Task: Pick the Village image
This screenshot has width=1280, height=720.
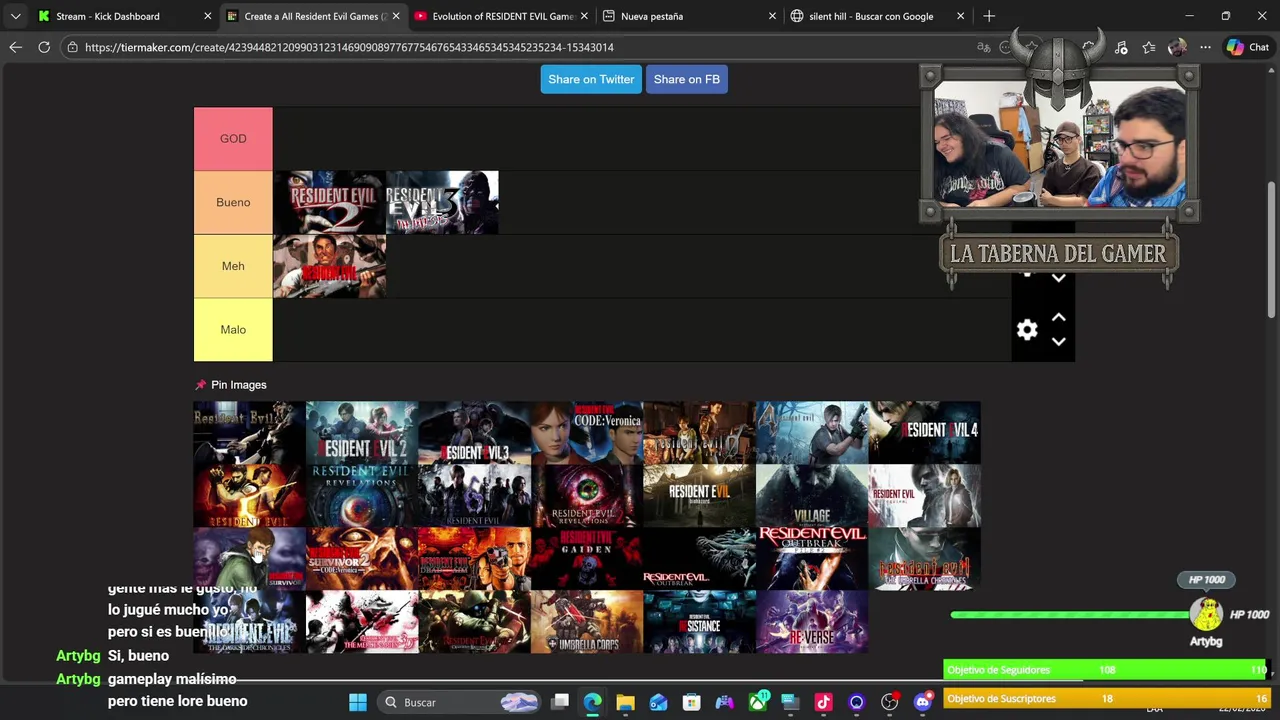Action: tap(812, 496)
